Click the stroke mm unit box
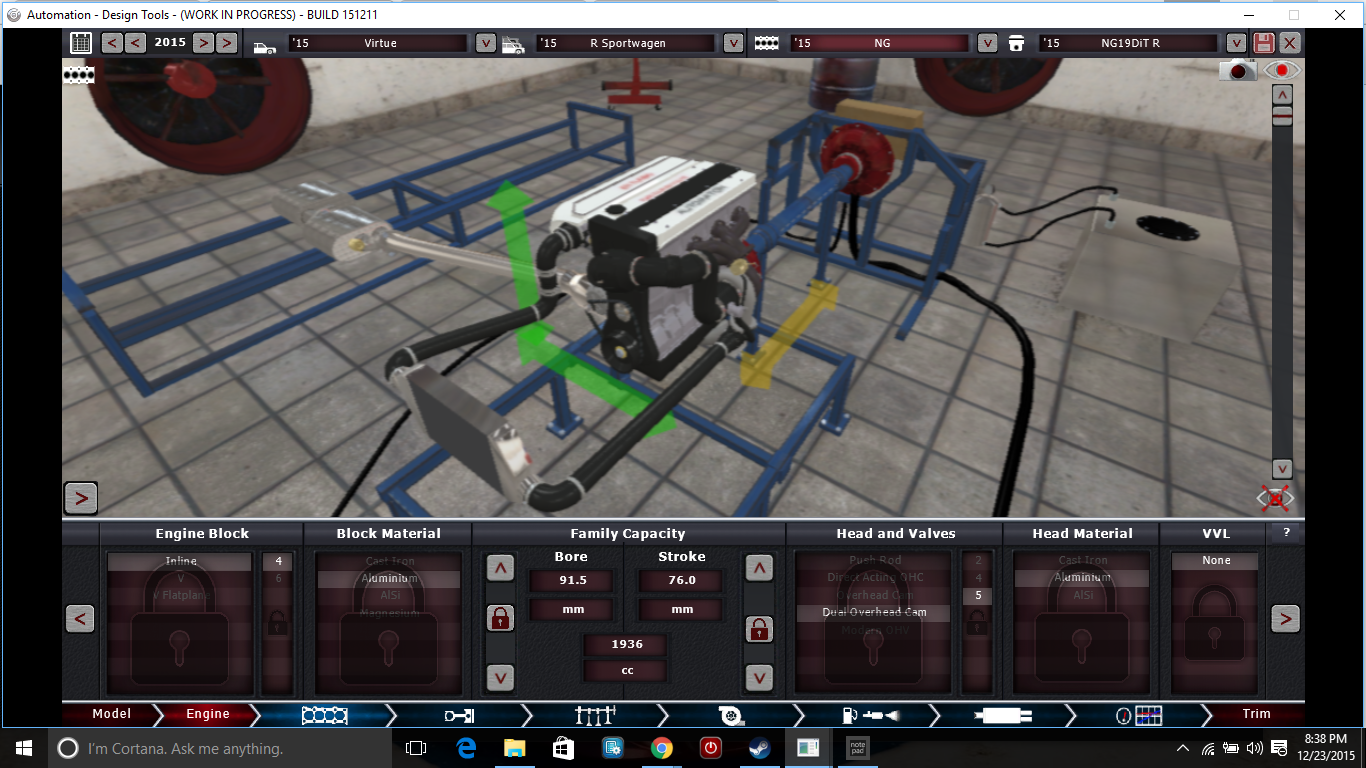Viewport: 1366px width, 768px height. [681, 609]
